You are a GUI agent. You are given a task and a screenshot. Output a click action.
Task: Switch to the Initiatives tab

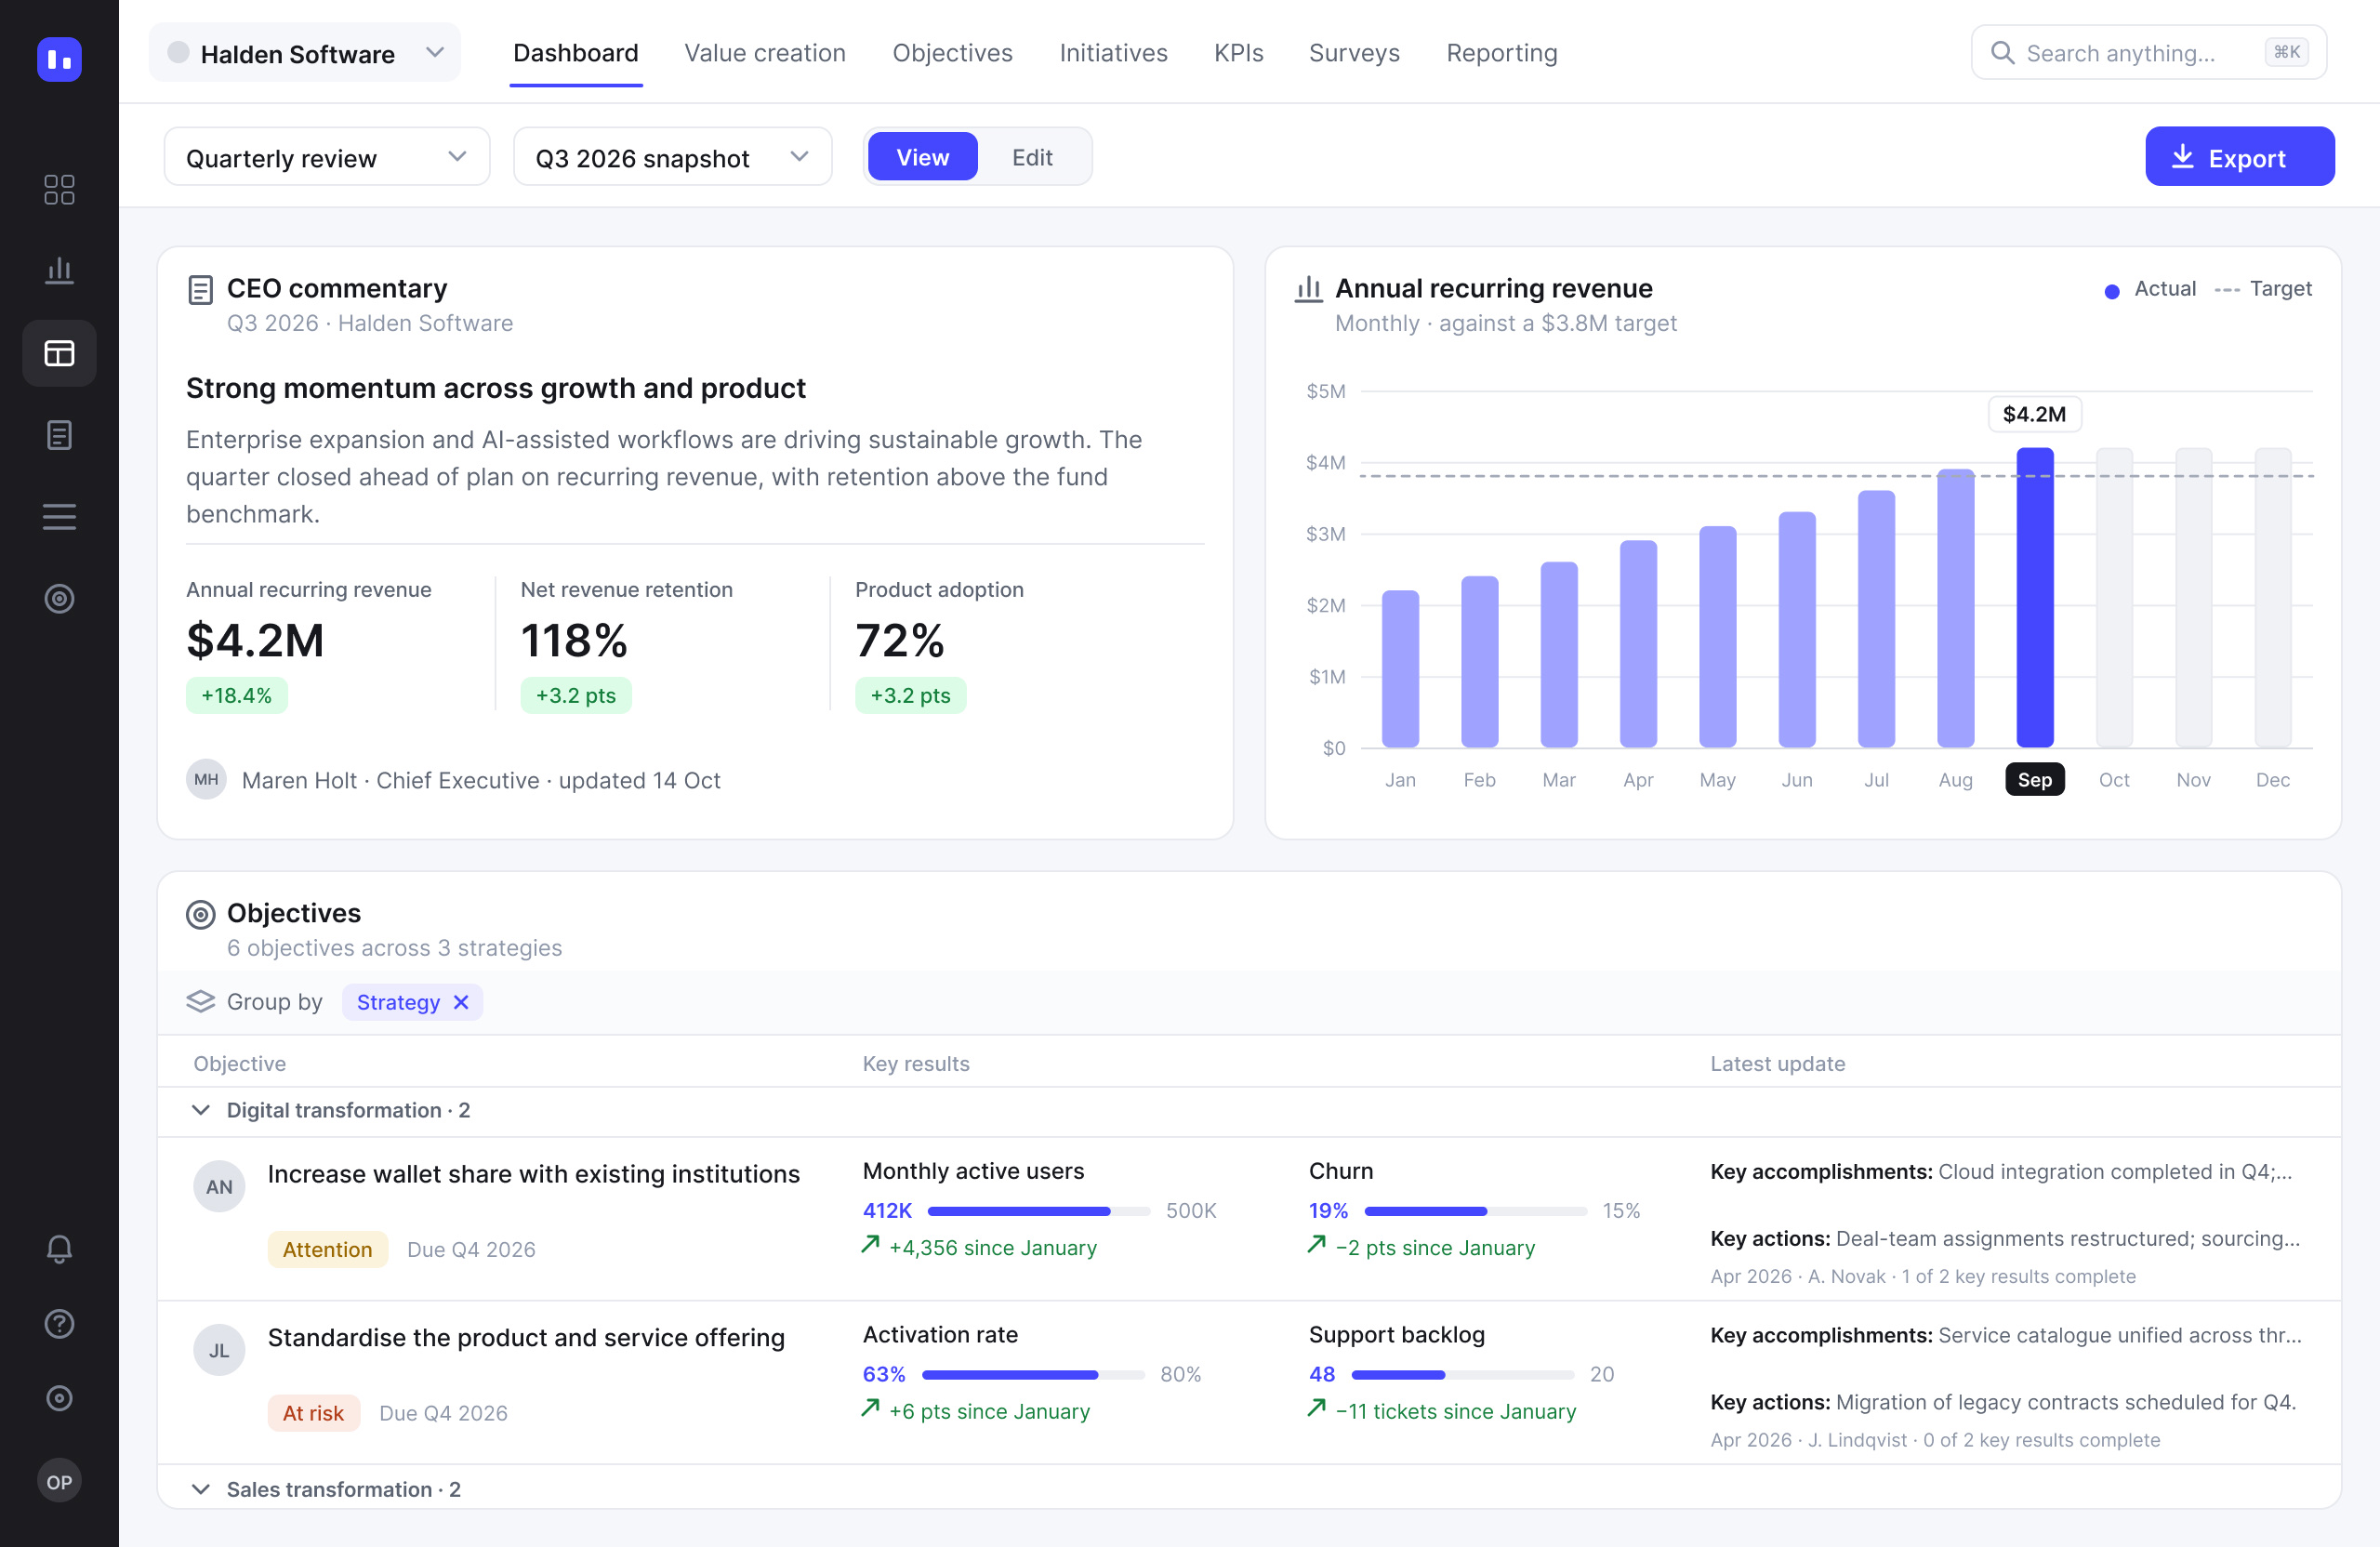point(1113,53)
